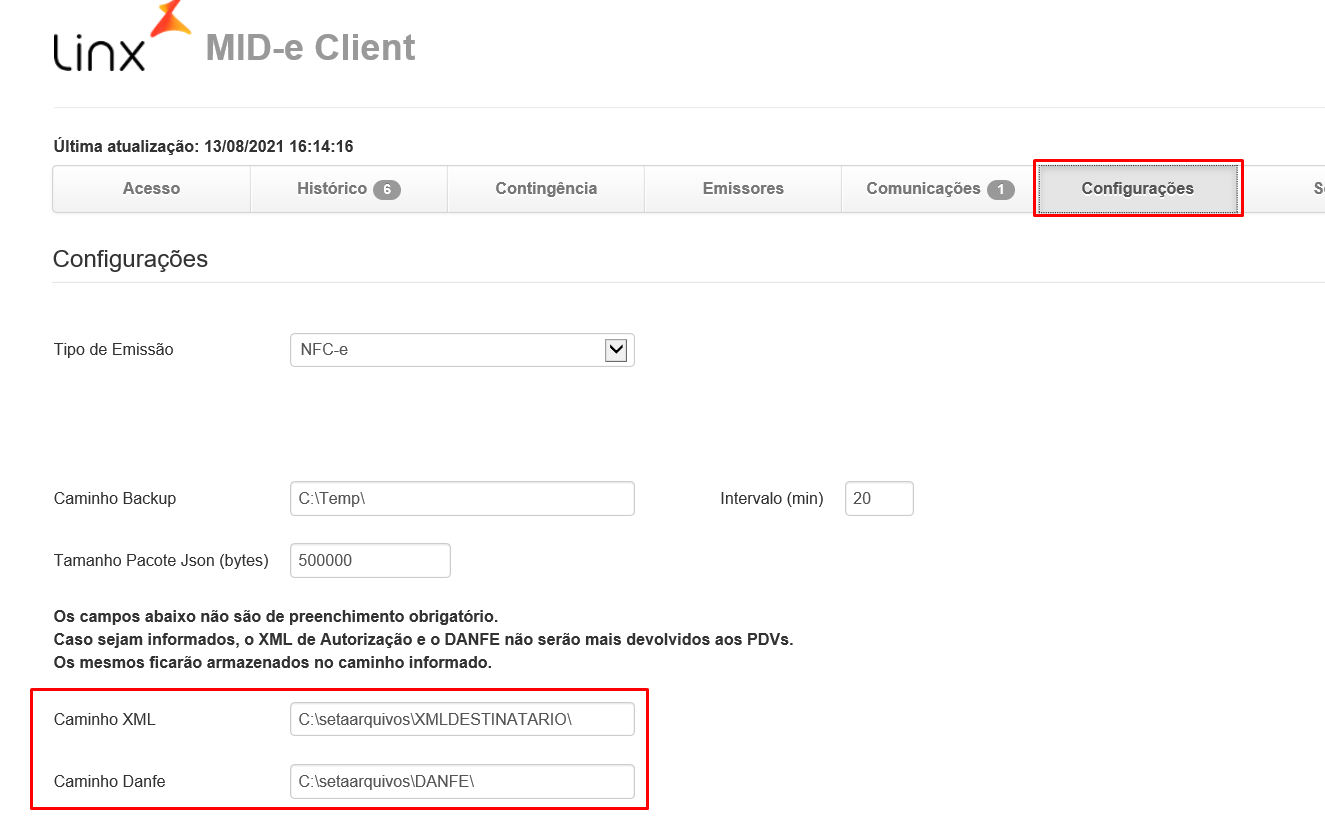Click the Intervalo (min) label
Image resolution: width=1325 pixels, height=826 pixels.
point(772,498)
